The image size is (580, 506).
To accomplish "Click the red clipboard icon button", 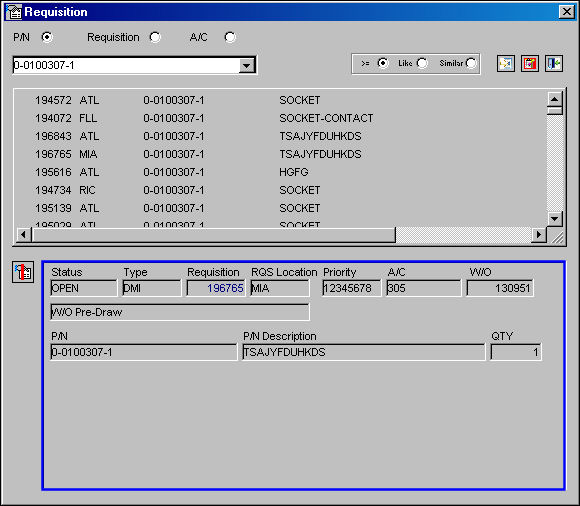I will [530, 64].
